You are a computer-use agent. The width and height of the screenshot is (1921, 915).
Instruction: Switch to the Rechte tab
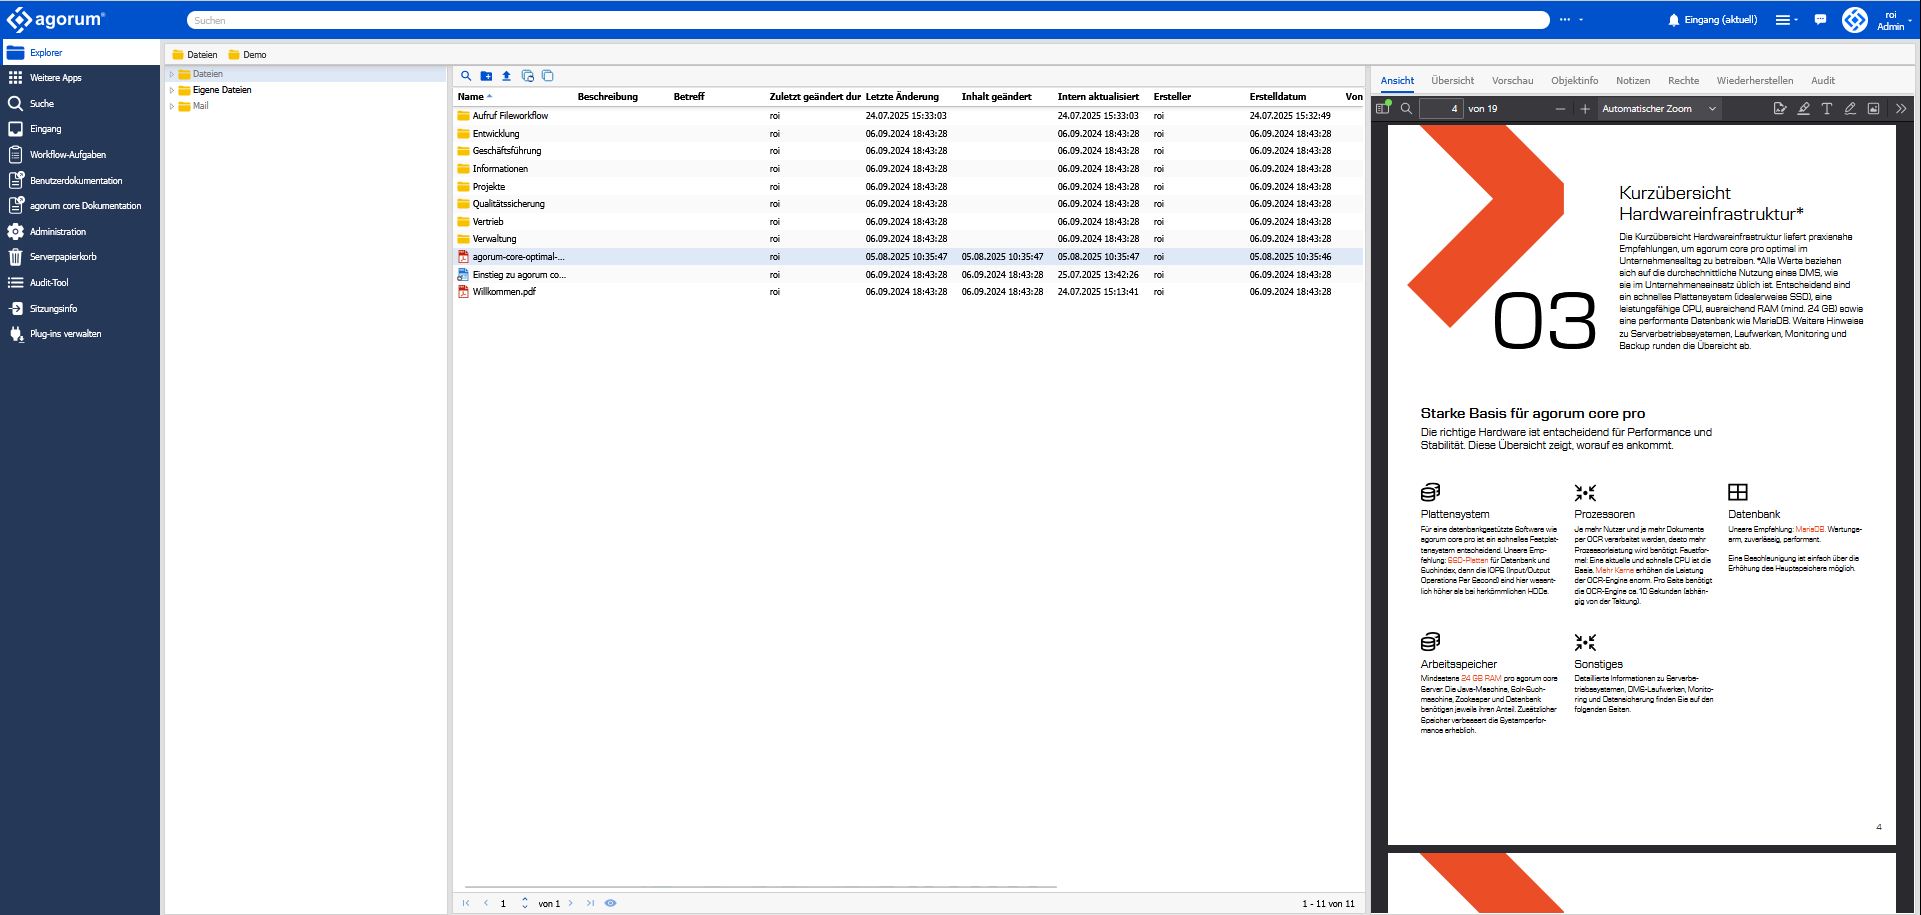[1683, 81]
